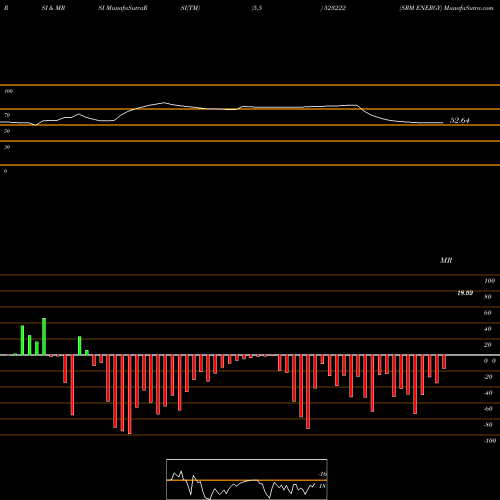
Task: Click the MR chart title label
Action: [x=446, y=260]
